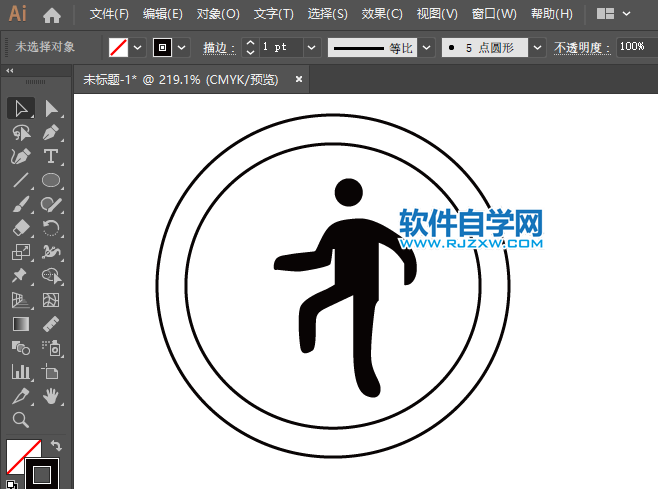Collapse the tools panel with double arrows

coord(10,71)
